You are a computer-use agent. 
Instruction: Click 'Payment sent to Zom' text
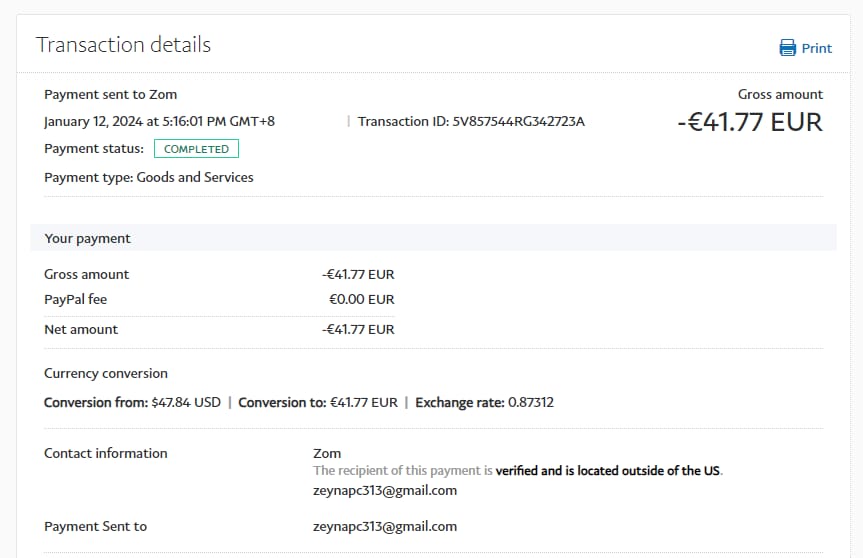click(111, 95)
